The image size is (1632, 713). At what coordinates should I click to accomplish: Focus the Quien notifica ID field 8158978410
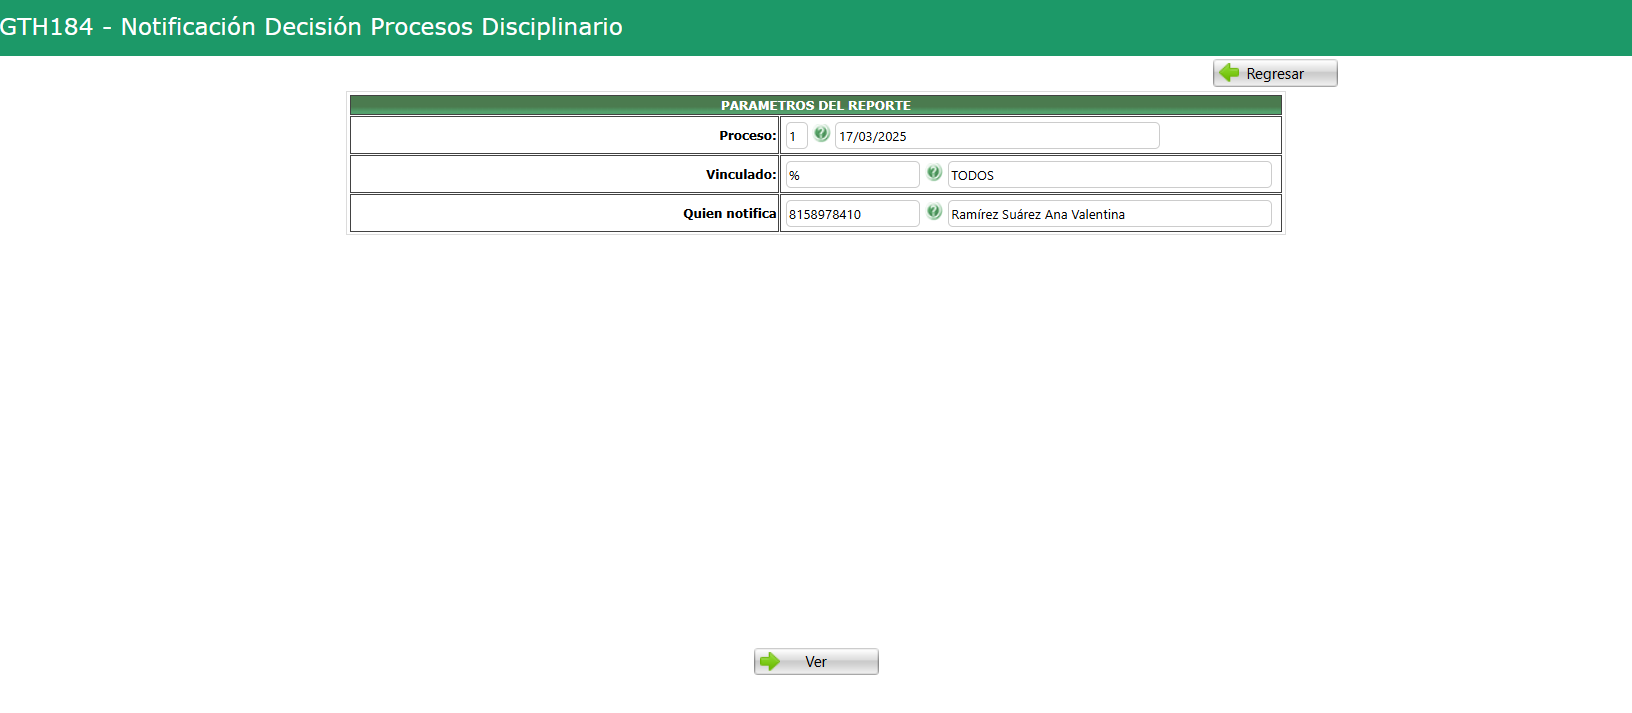[852, 214]
